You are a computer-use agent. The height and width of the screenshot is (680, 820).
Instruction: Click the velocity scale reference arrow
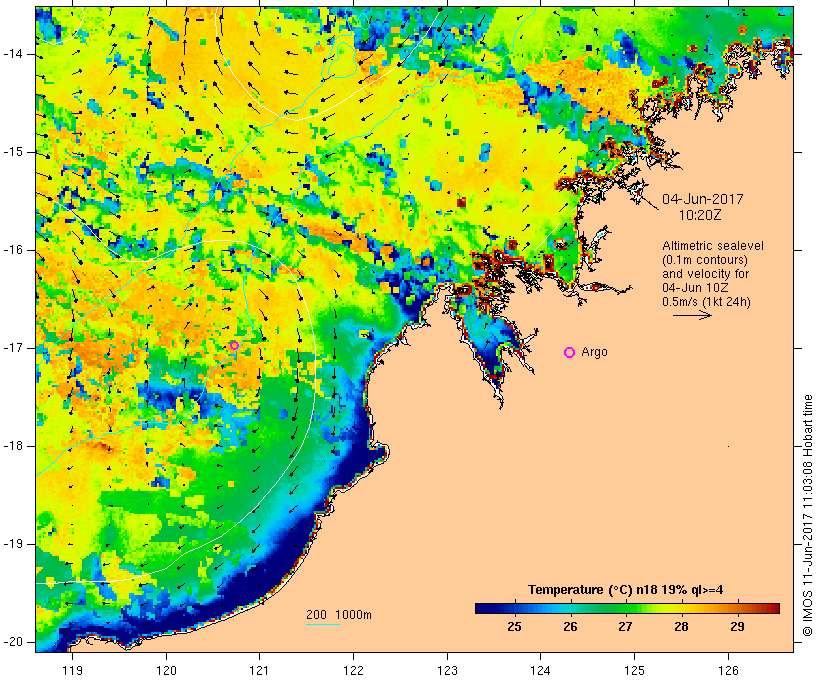click(692, 315)
